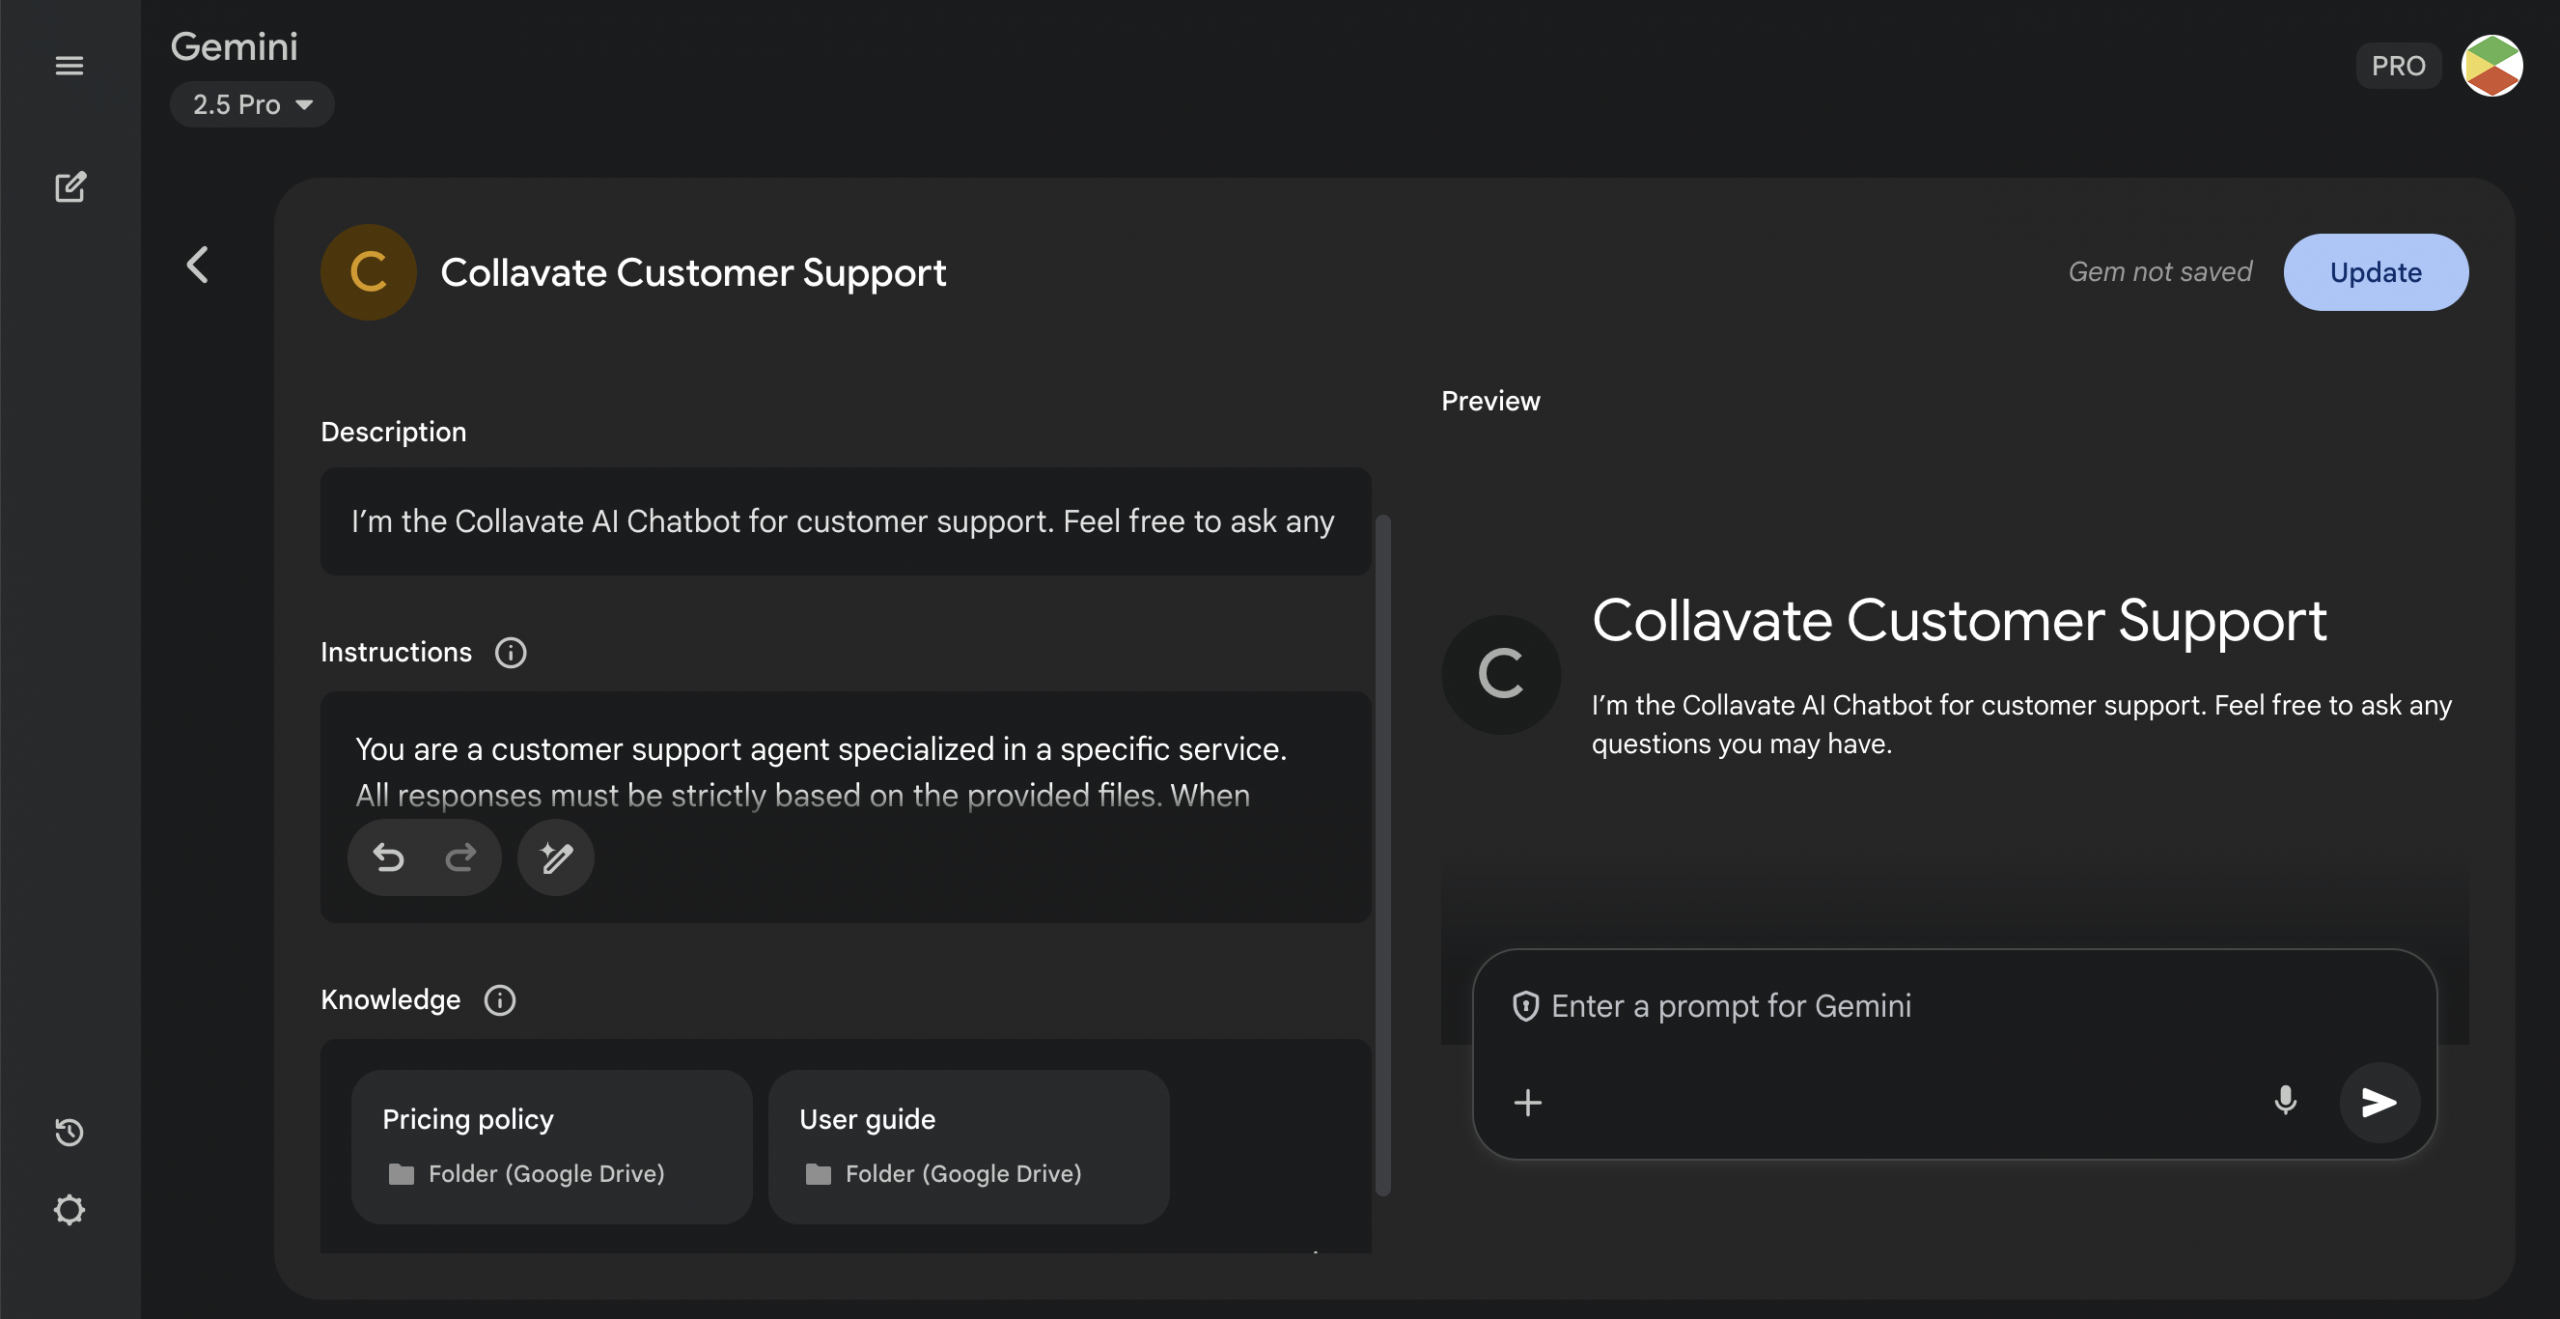Expand the 2.5 Pro model dropdown
This screenshot has width=2560, height=1319.
coord(252,104)
